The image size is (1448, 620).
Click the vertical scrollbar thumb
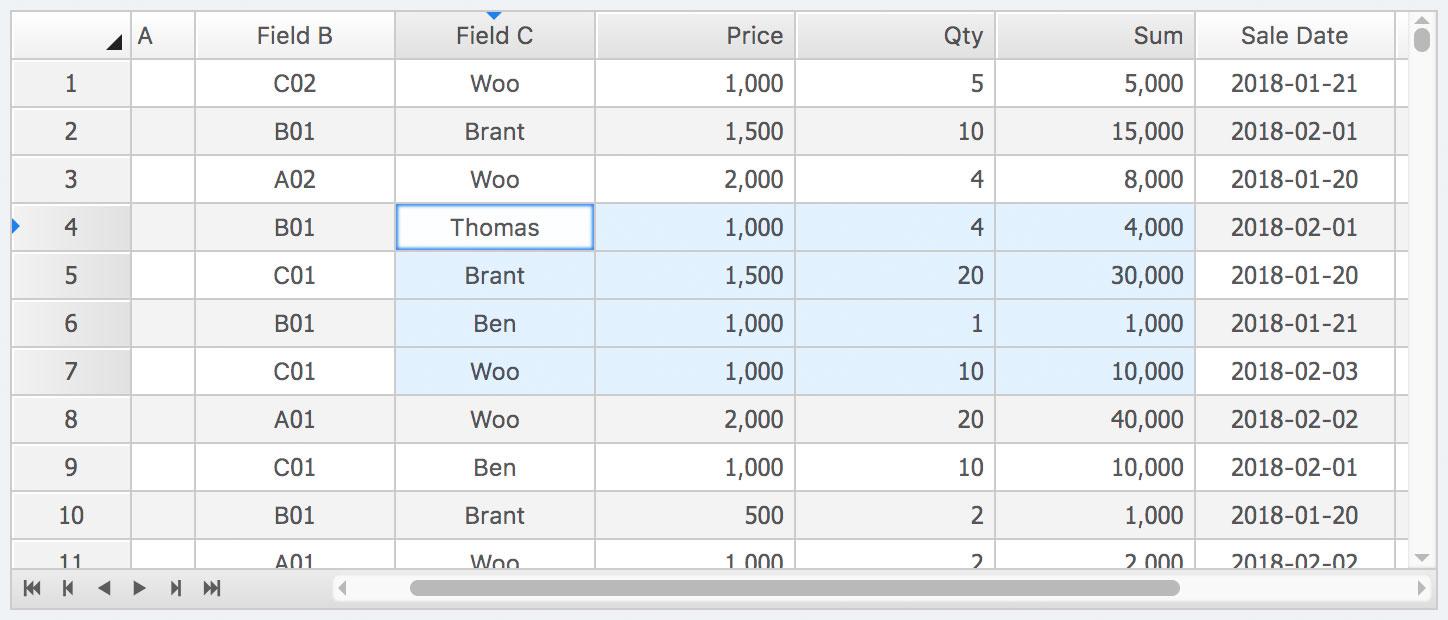coord(1422,39)
